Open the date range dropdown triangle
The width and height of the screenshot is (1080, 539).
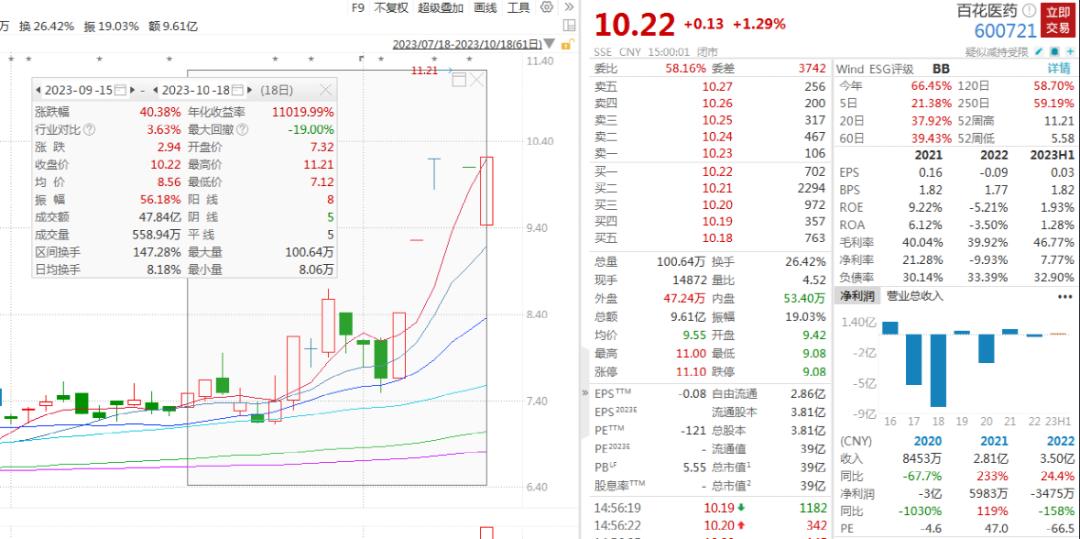point(549,44)
